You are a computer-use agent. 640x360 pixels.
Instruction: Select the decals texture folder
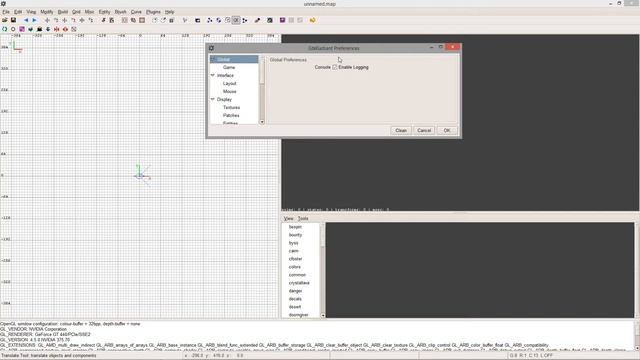click(295, 299)
